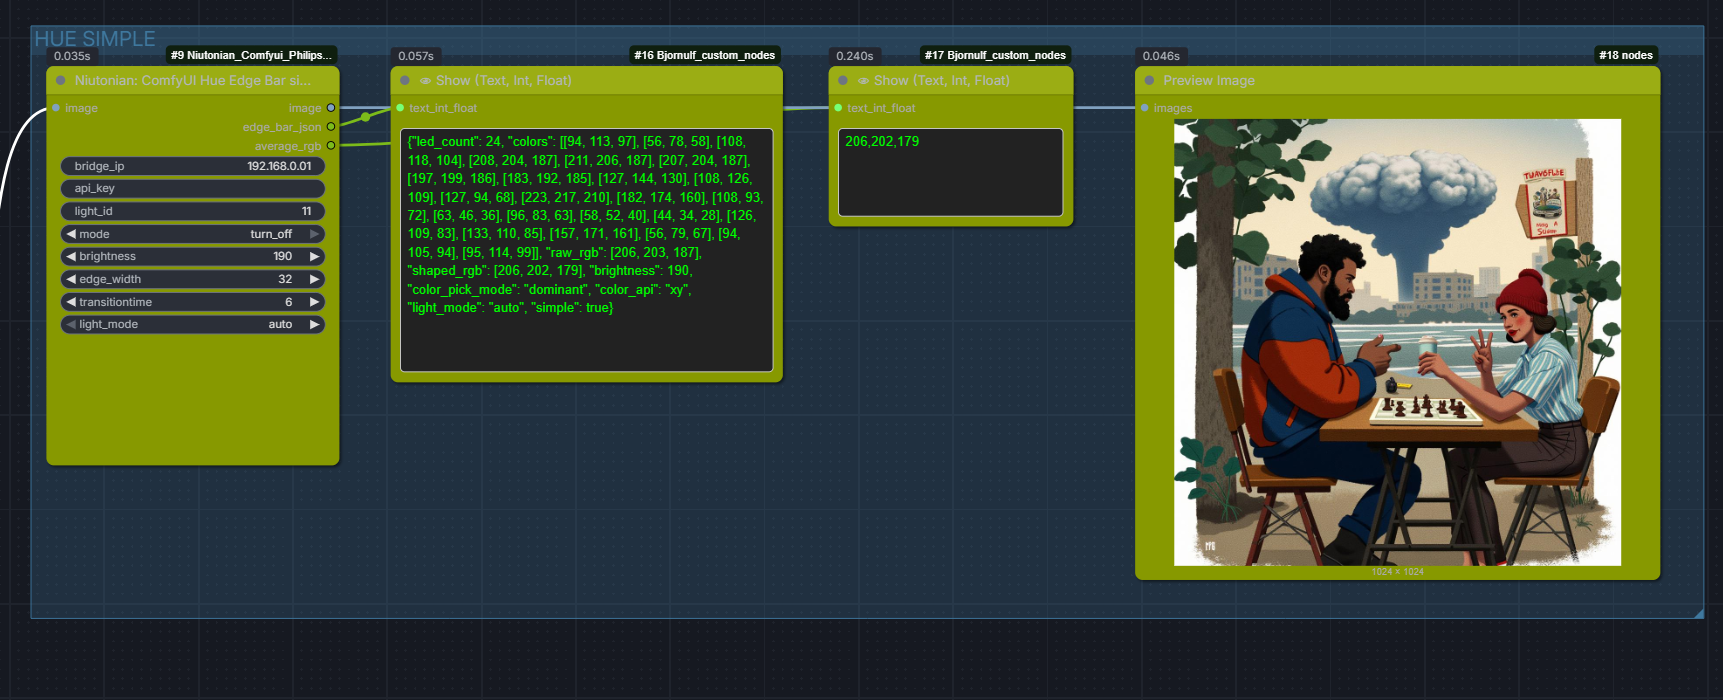This screenshot has height=700, width=1723.
Task: Open the light_mode auto combo
Action: (x=193, y=324)
